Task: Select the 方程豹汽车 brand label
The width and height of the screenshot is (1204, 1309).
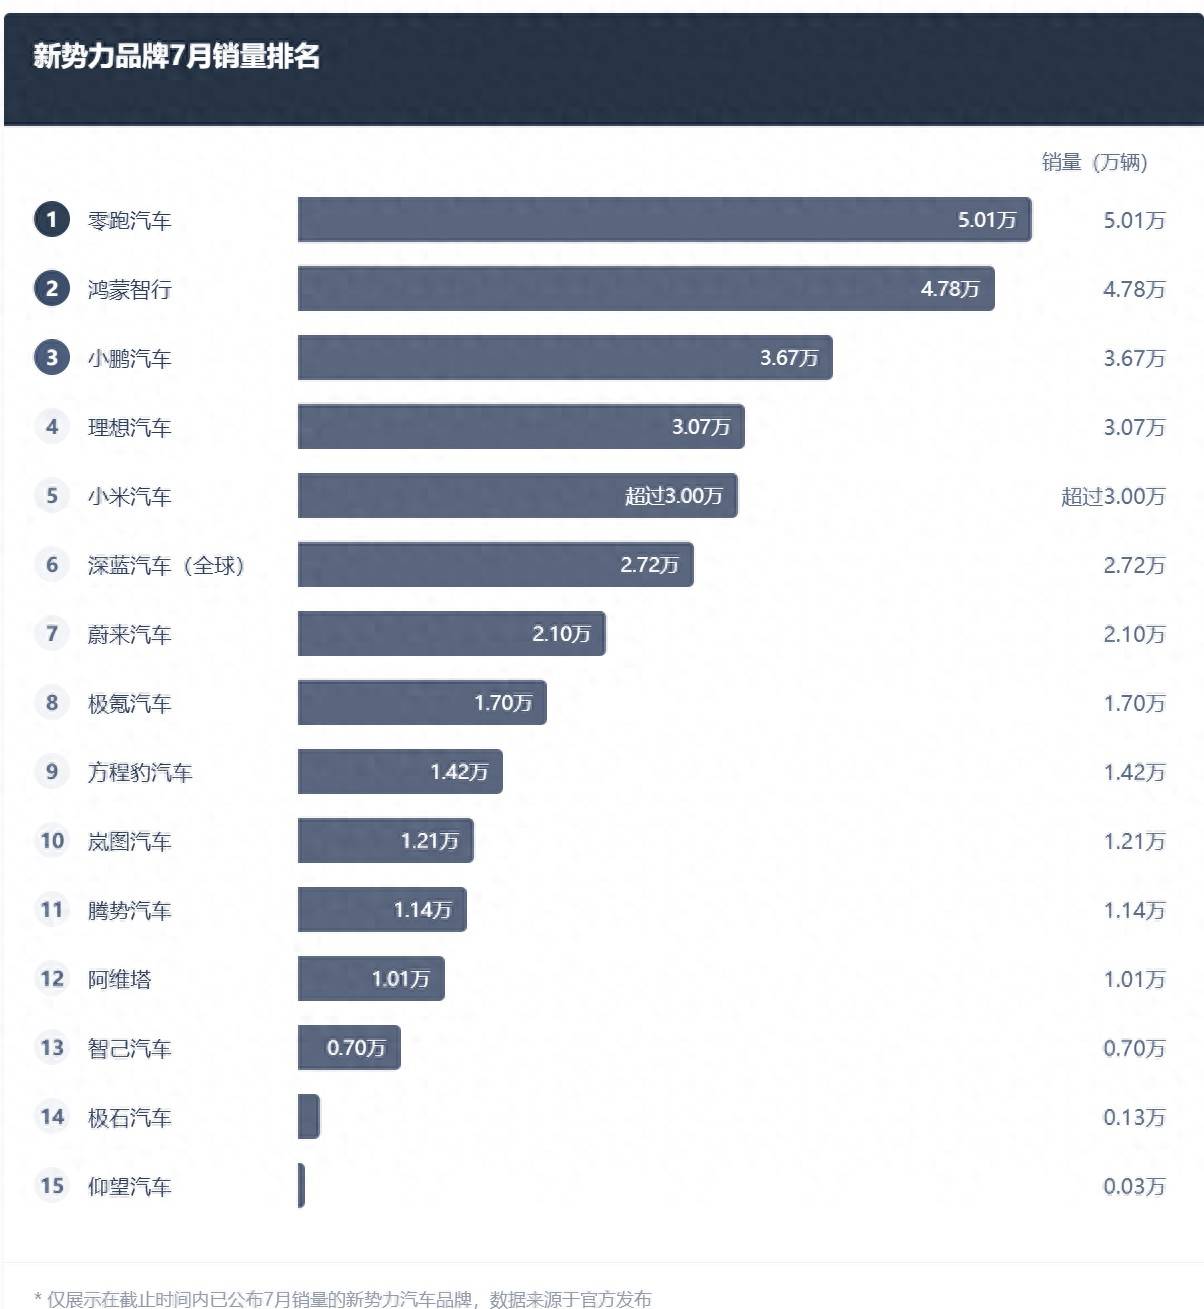Action: point(140,772)
